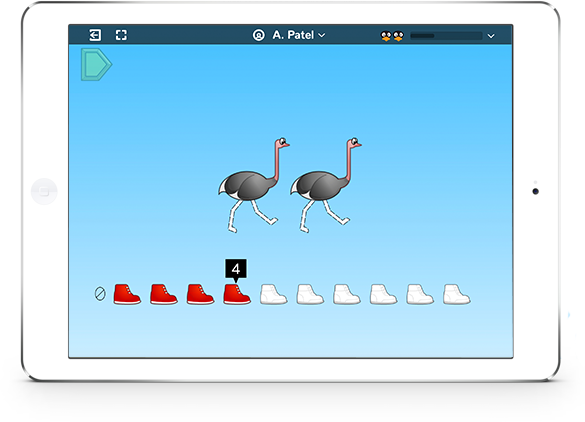This screenshot has width=585, height=422.
Task: Select the first red shoe
Action: (127, 294)
